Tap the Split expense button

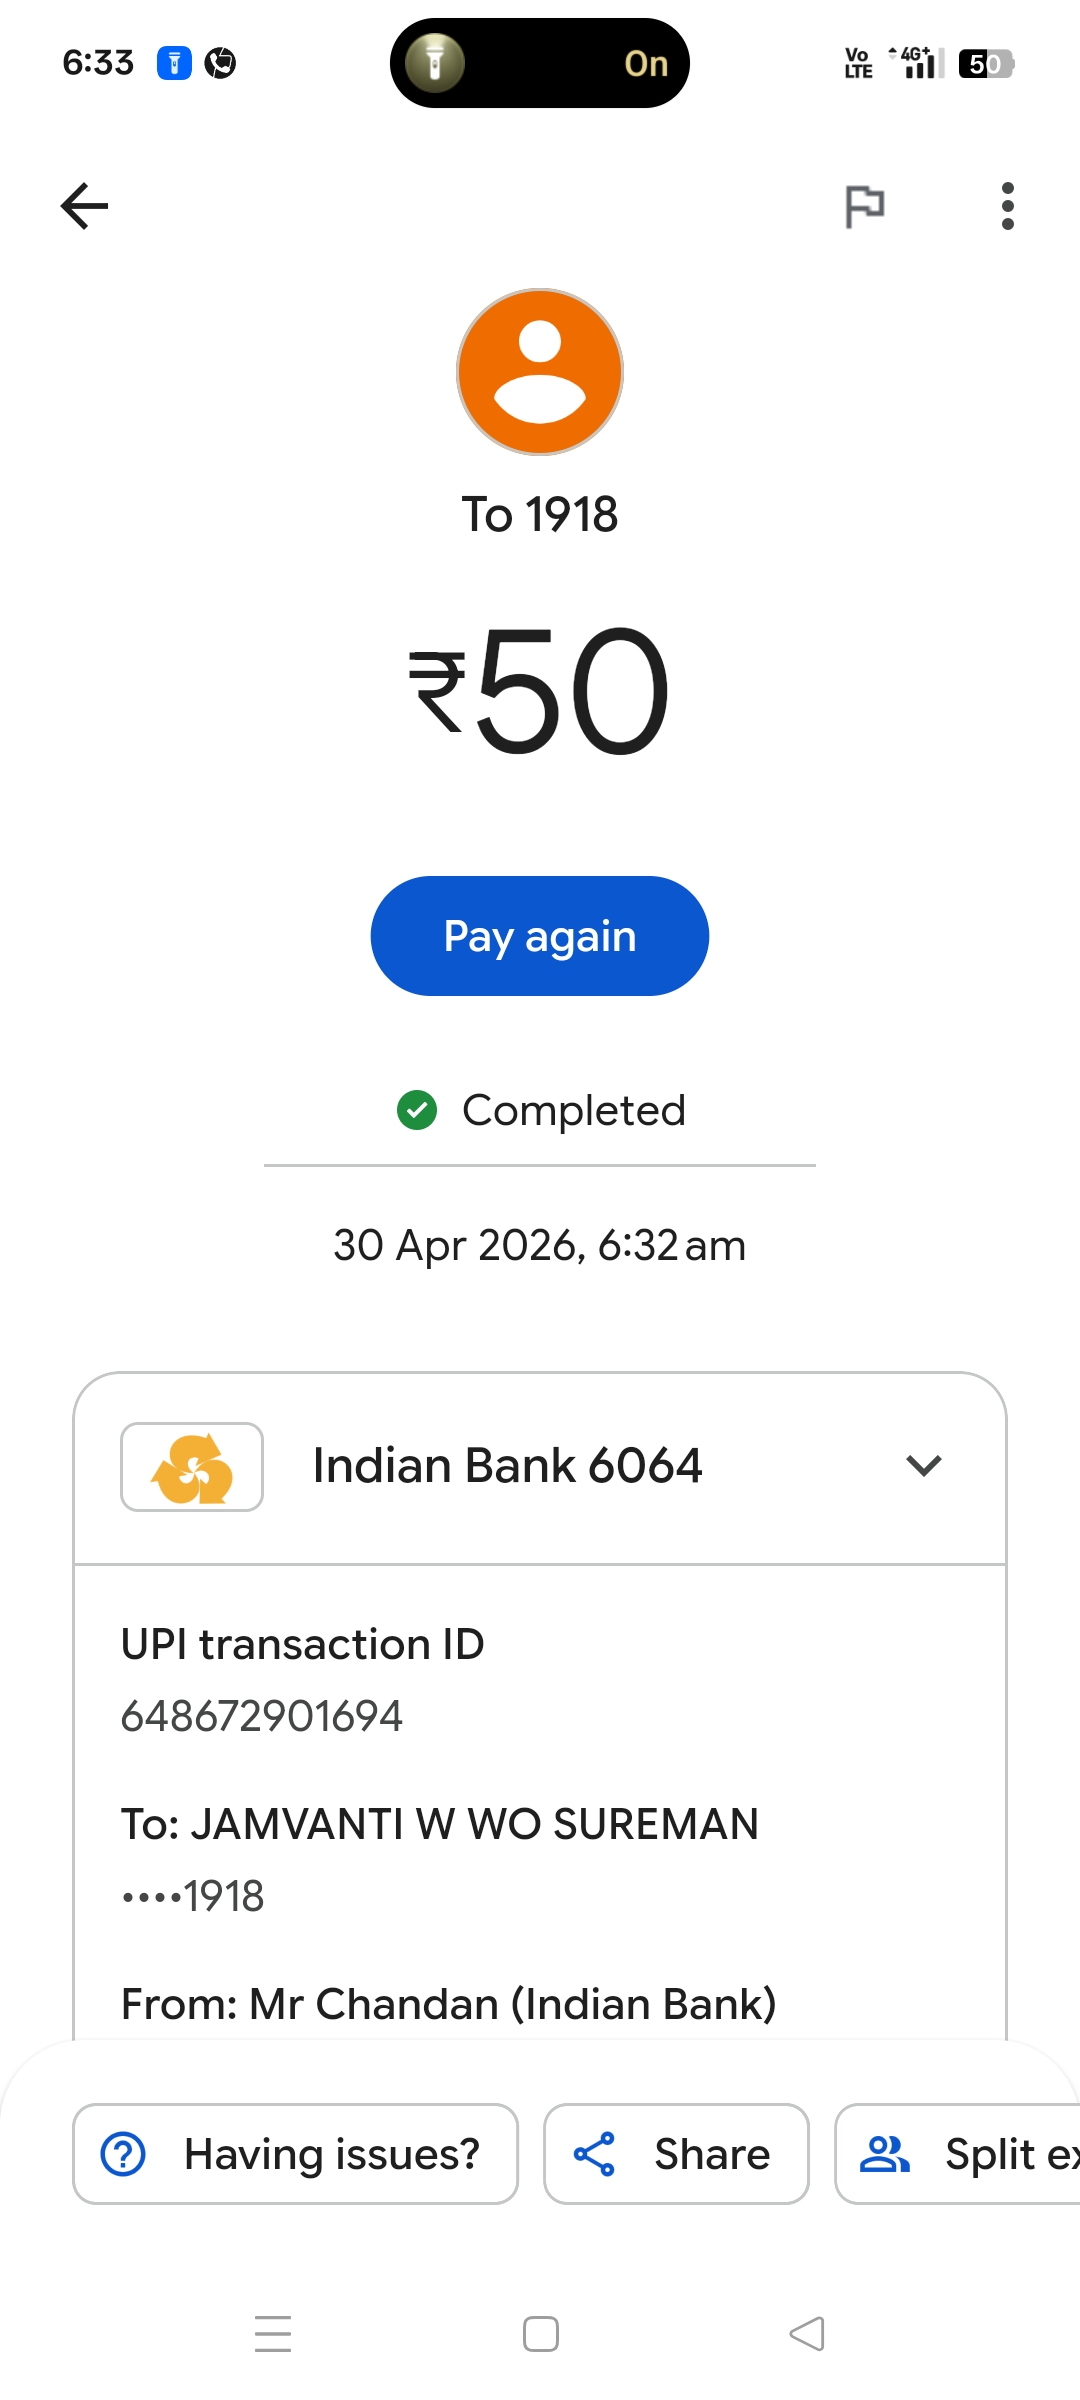click(958, 2154)
